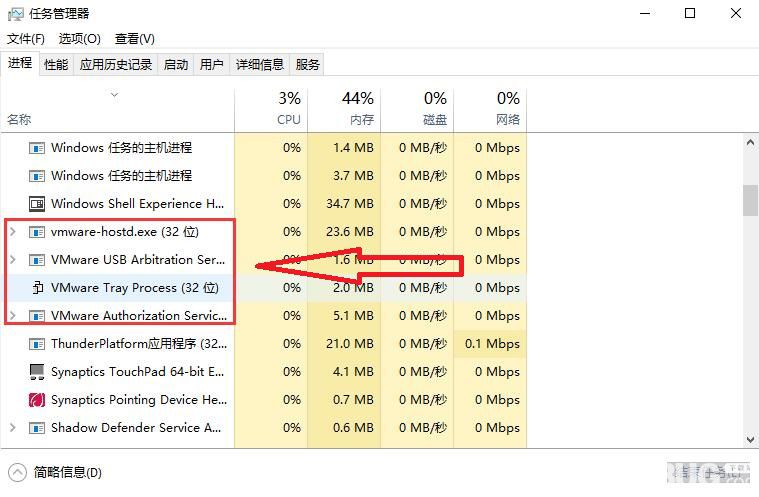Select the Windows Shell Experience H... row

point(263,204)
